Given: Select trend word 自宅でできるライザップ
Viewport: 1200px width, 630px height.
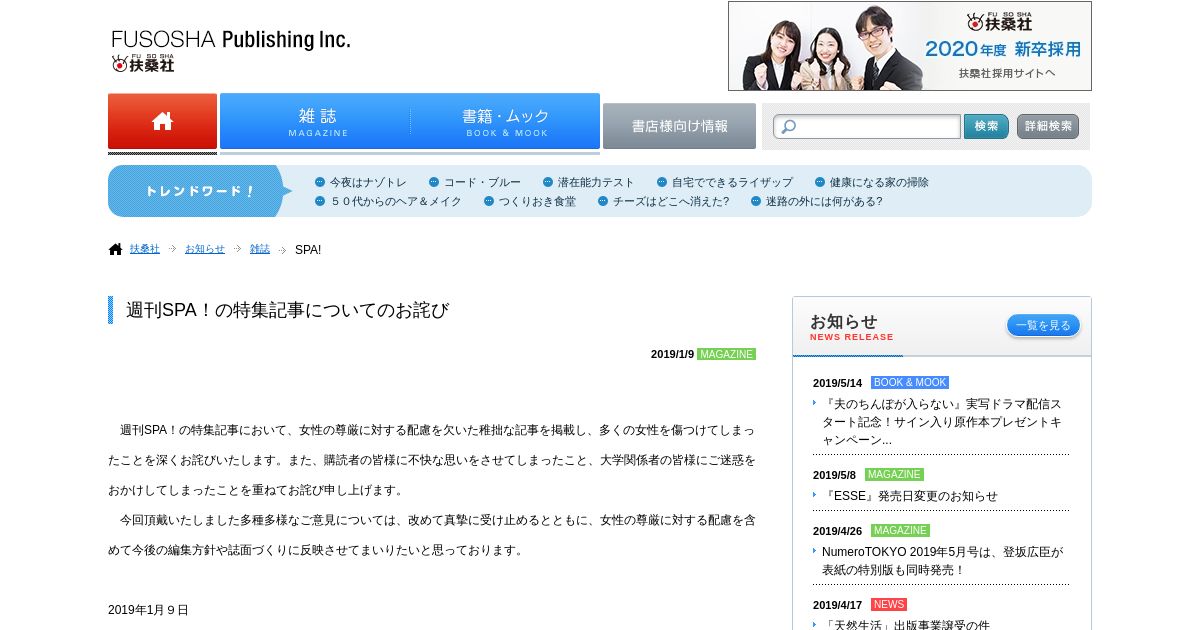Looking at the screenshot, I should point(732,182).
